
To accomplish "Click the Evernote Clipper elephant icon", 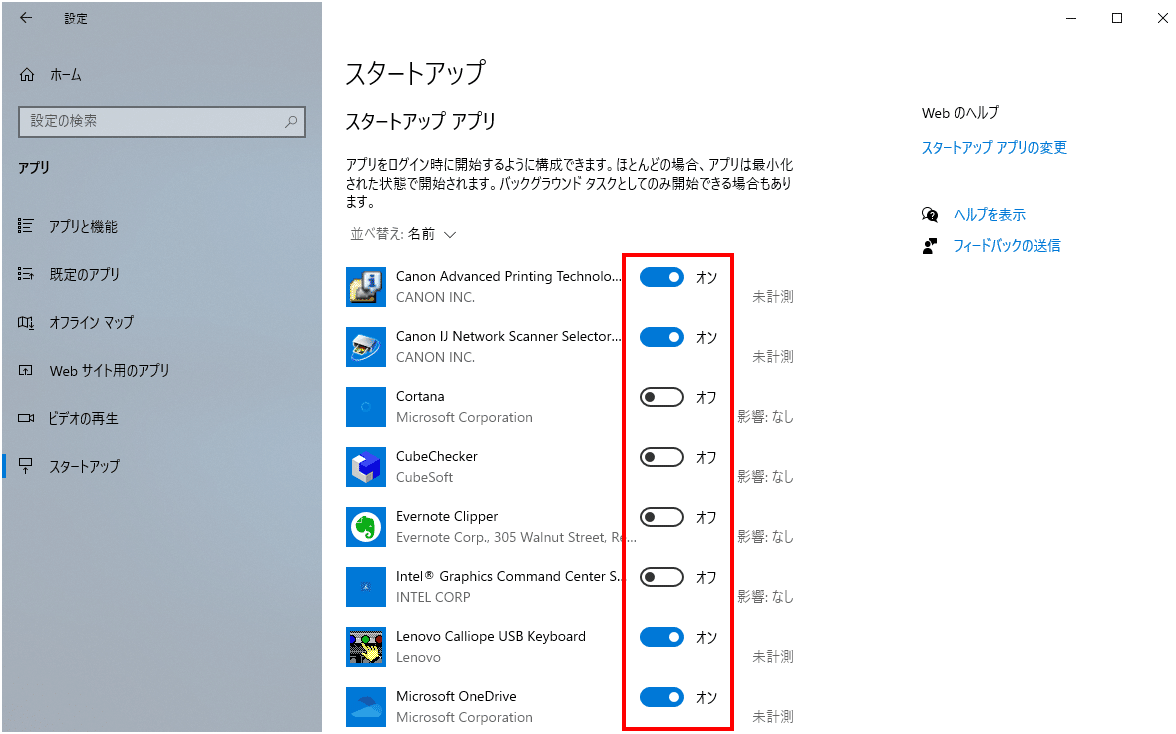I will [366, 527].
